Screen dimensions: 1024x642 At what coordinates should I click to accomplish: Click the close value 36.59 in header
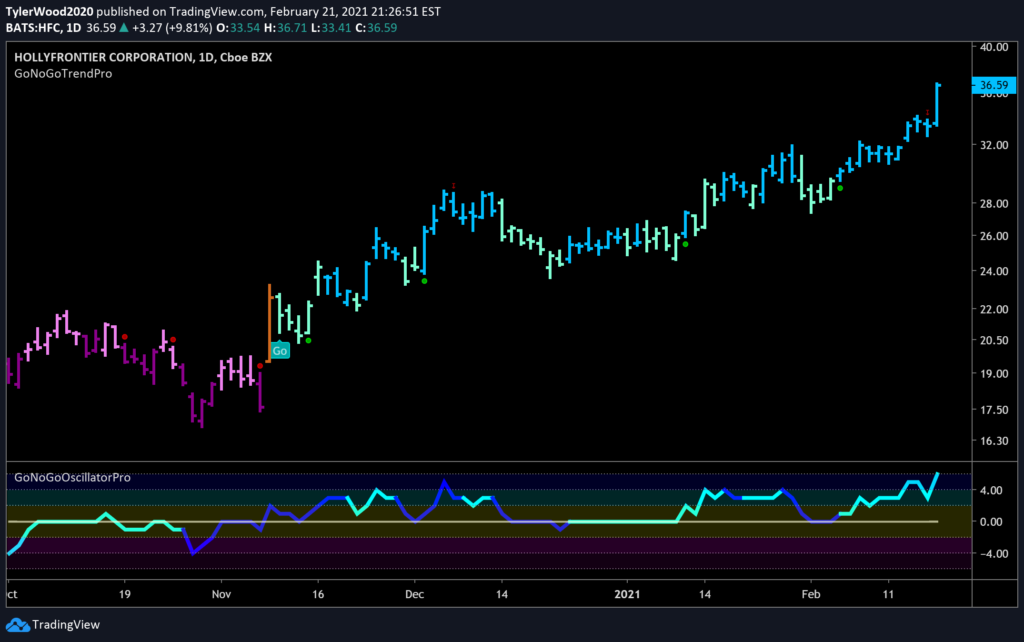382,28
